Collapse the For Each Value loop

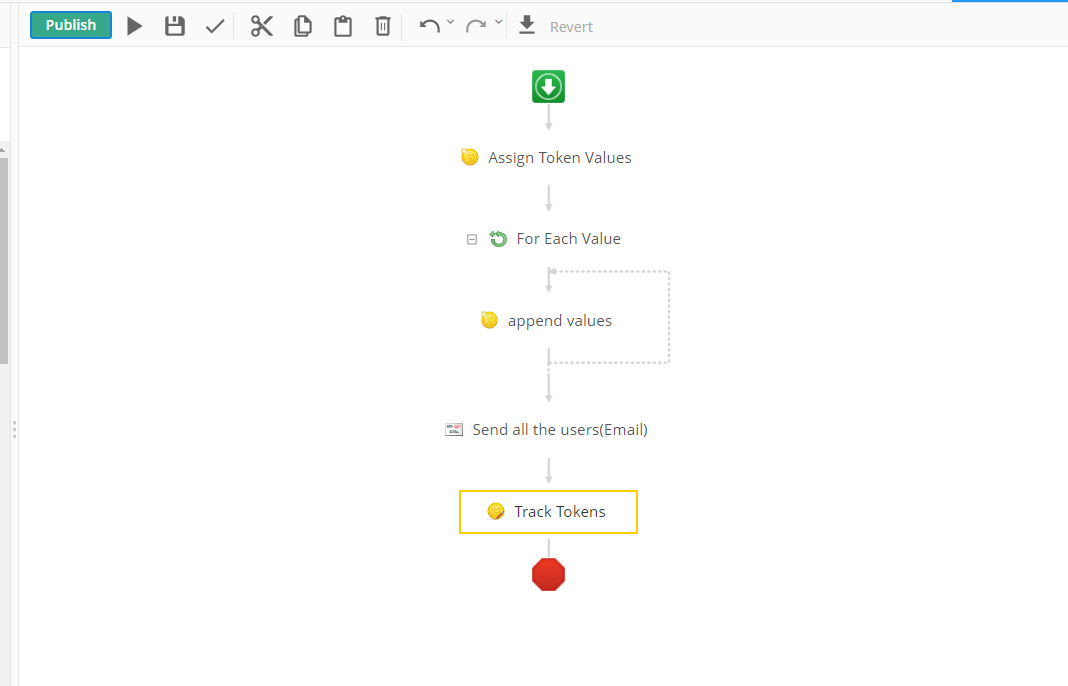(x=472, y=239)
